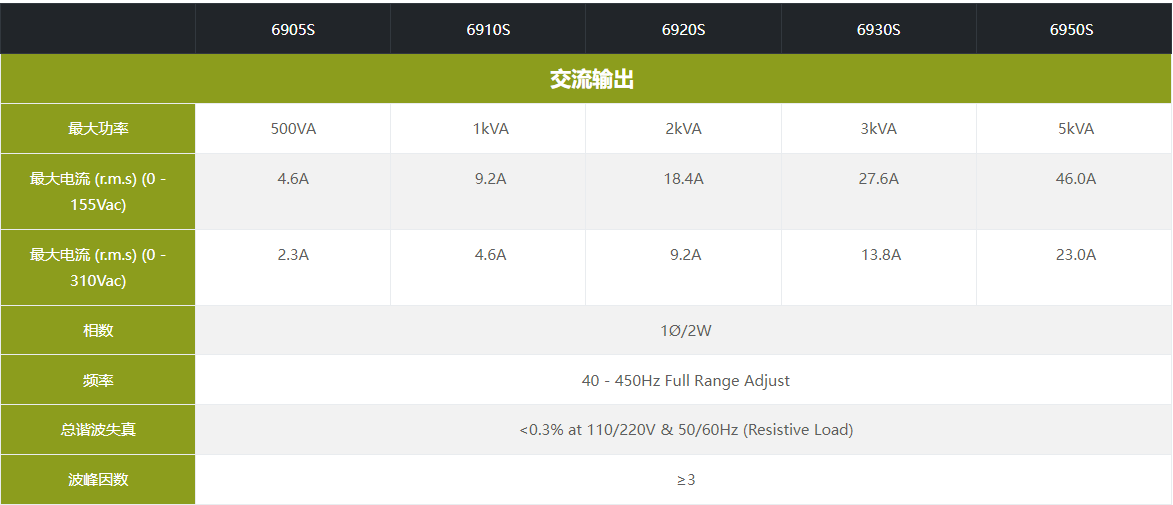
Task: Click the 6950S column header
Action: point(1071,30)
